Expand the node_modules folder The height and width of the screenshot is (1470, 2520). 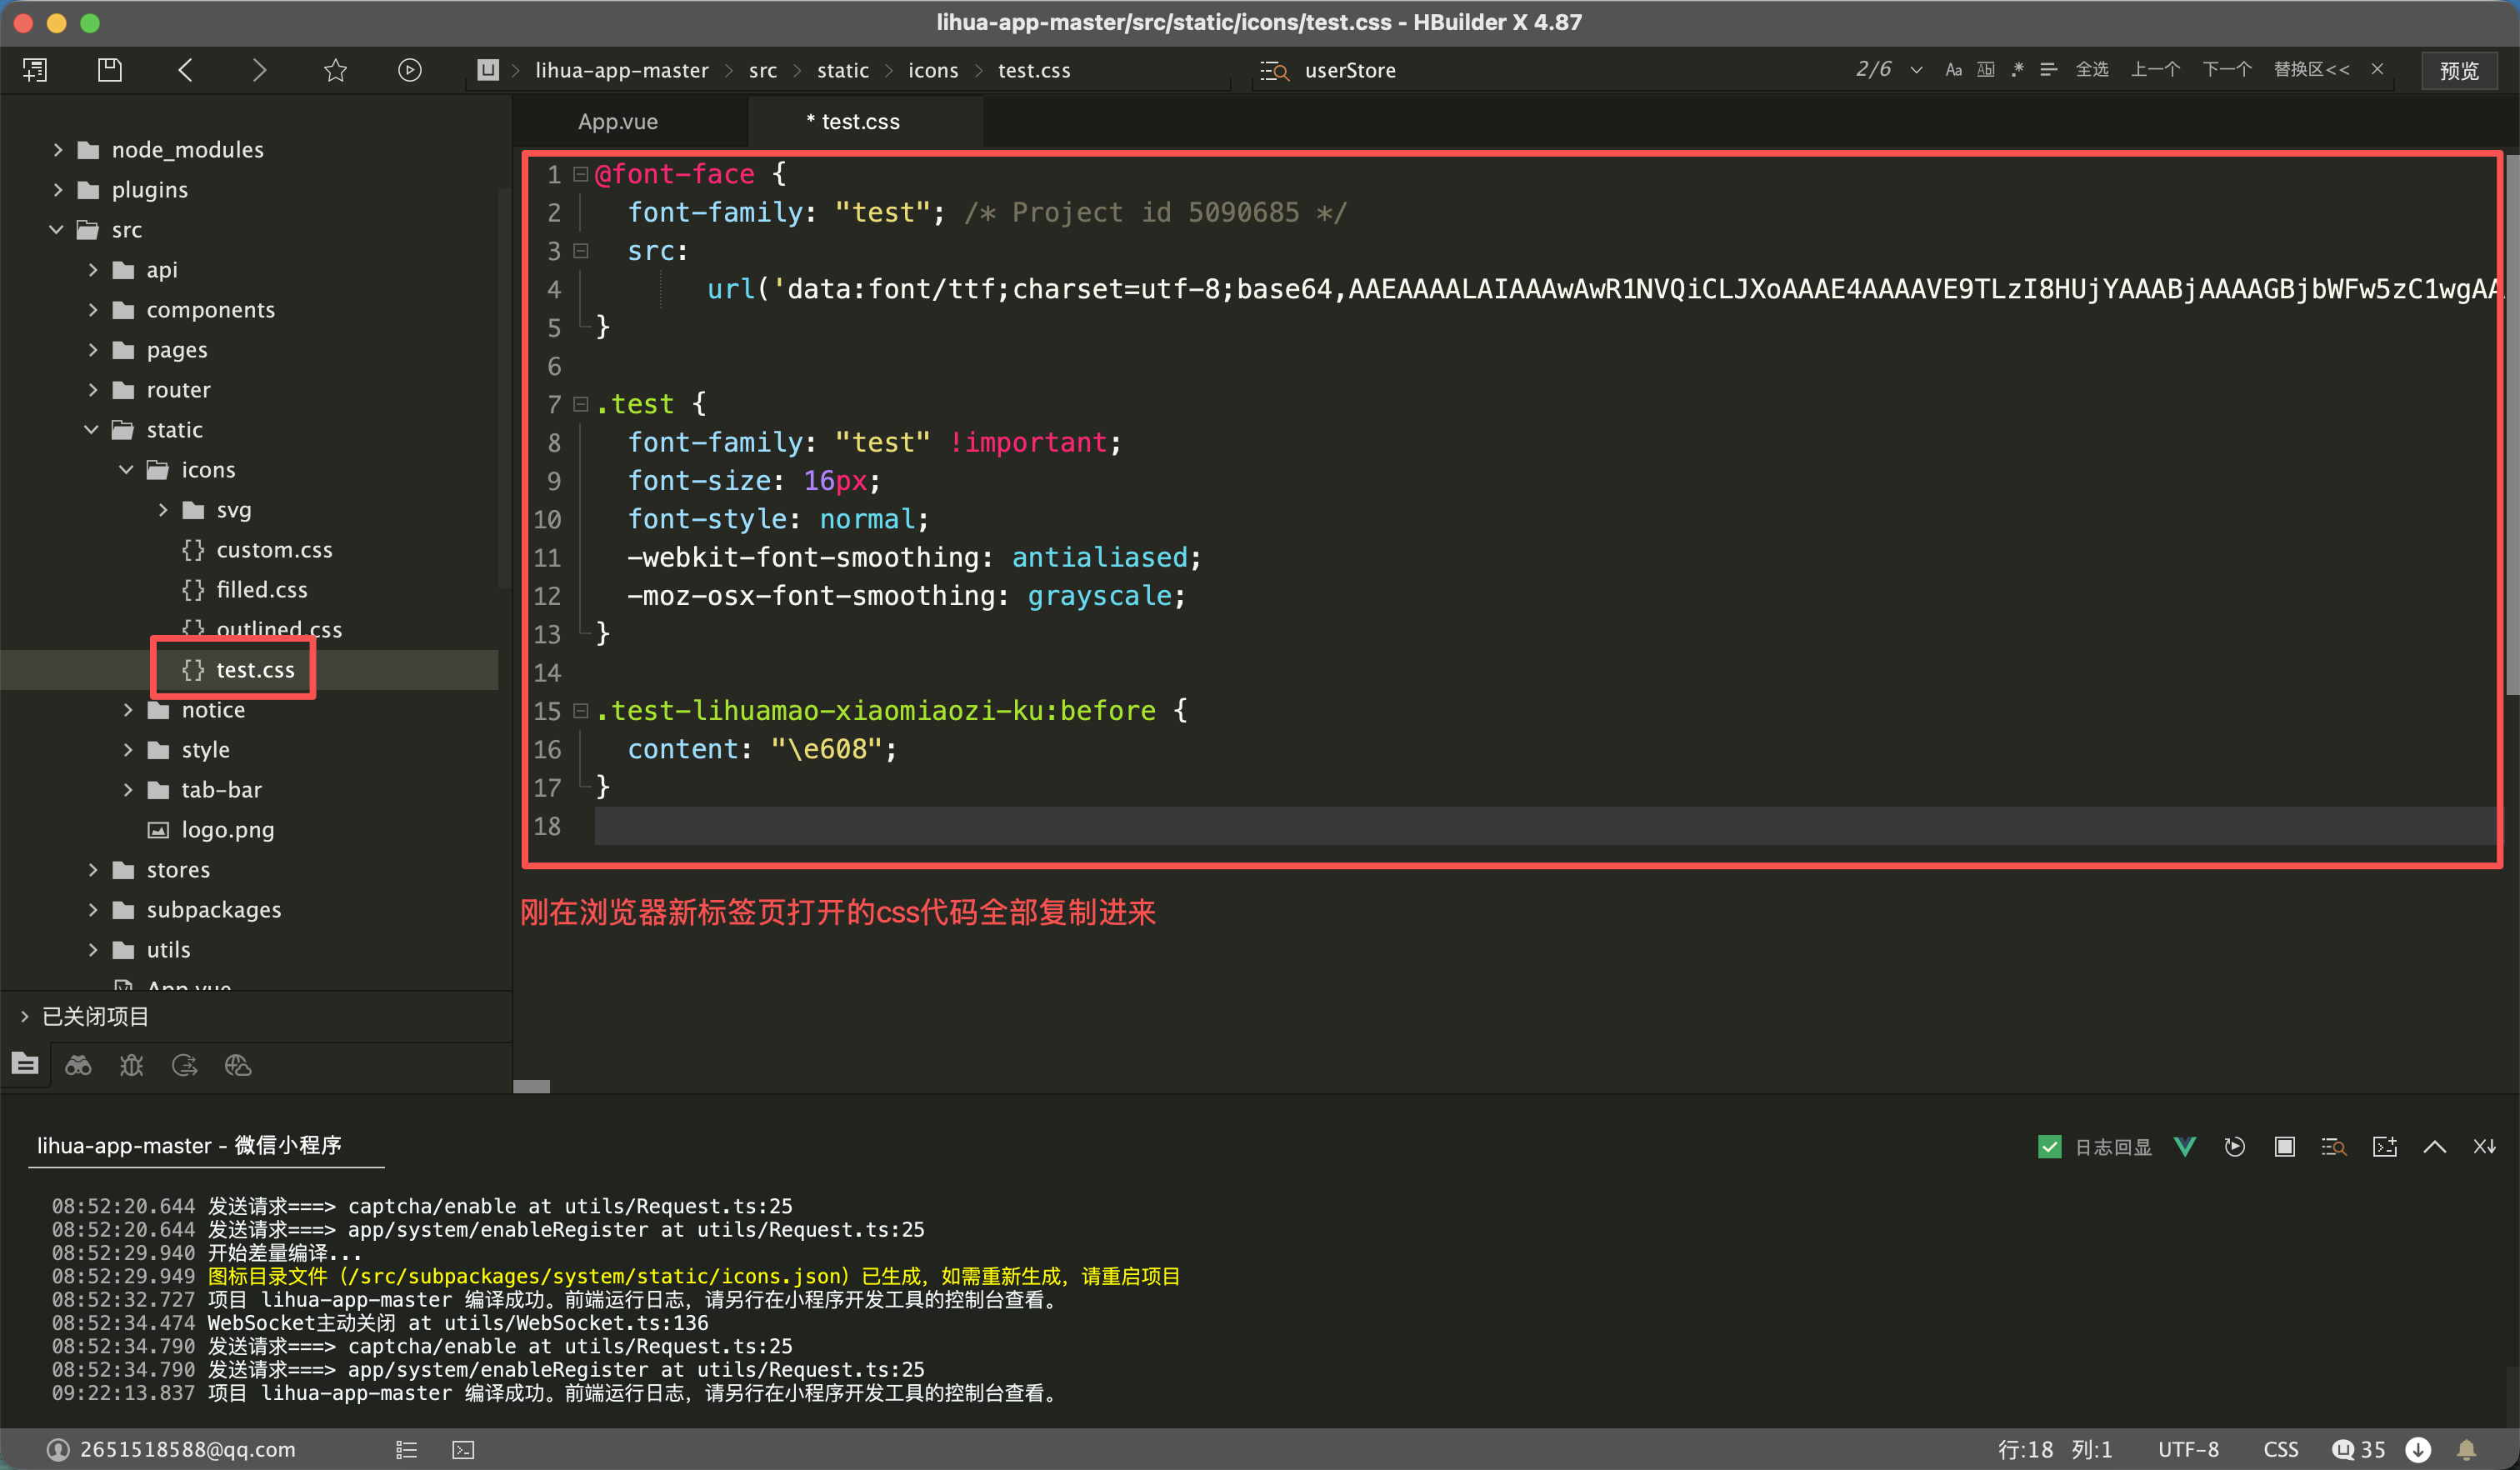click(x=57, y=150)
